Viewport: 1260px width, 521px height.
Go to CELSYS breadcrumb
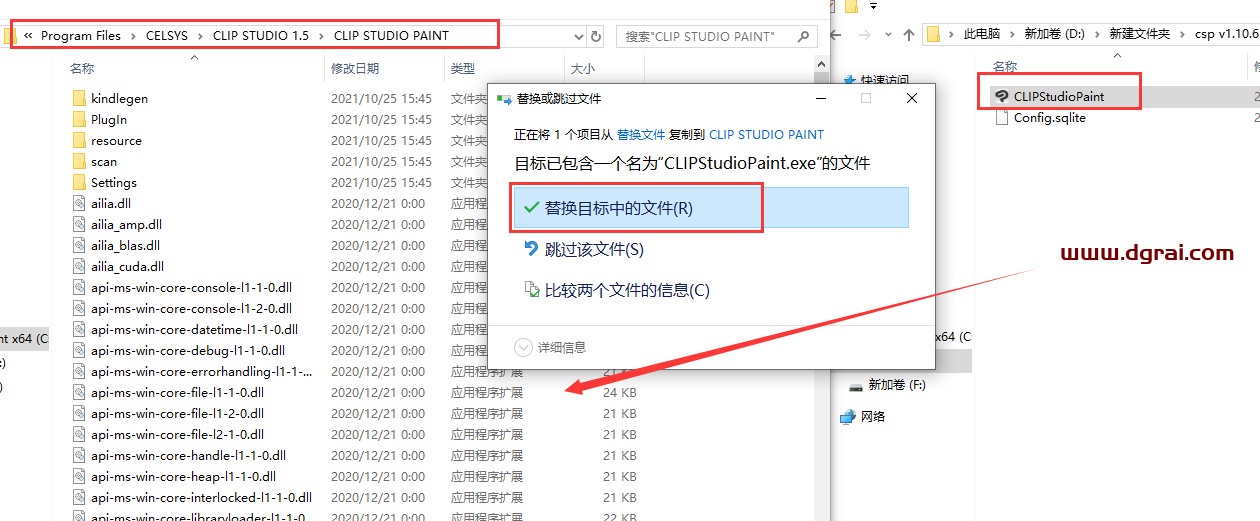[166, 36]
